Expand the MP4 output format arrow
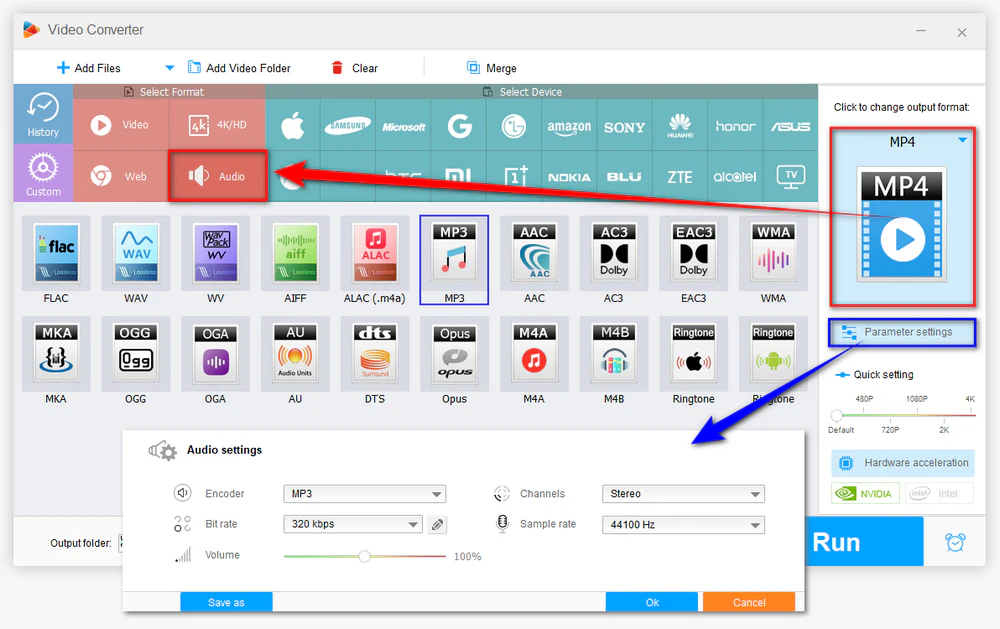This screenshot has width=1000, height=629. tap(962, 140)
